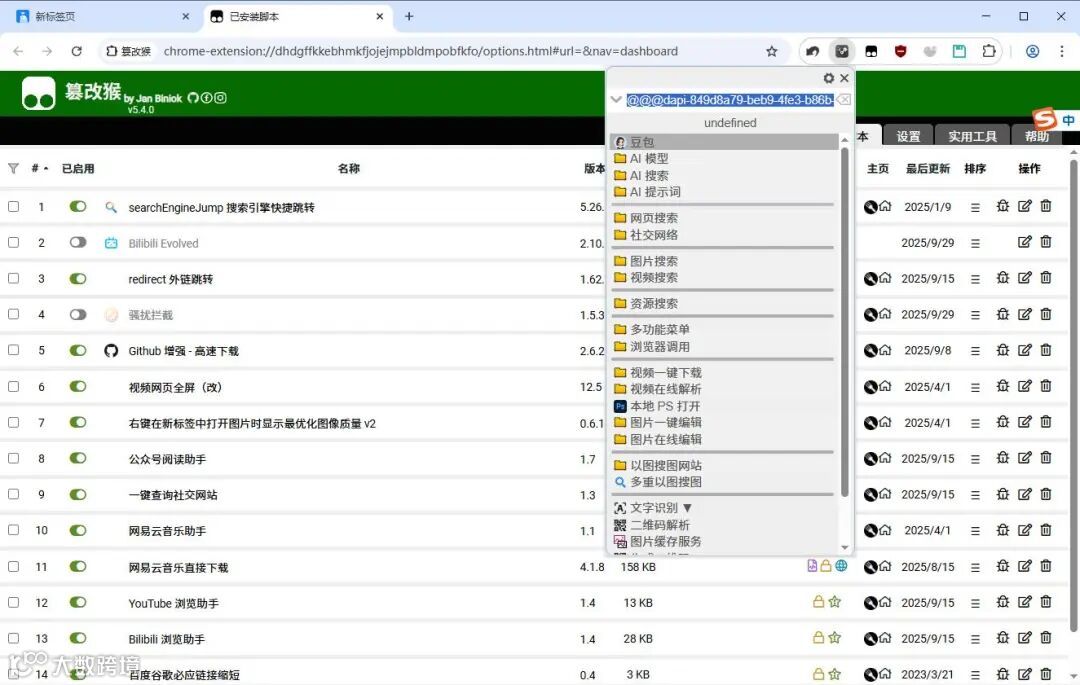Open Instagram icon in Tampermonkey header

220,98
